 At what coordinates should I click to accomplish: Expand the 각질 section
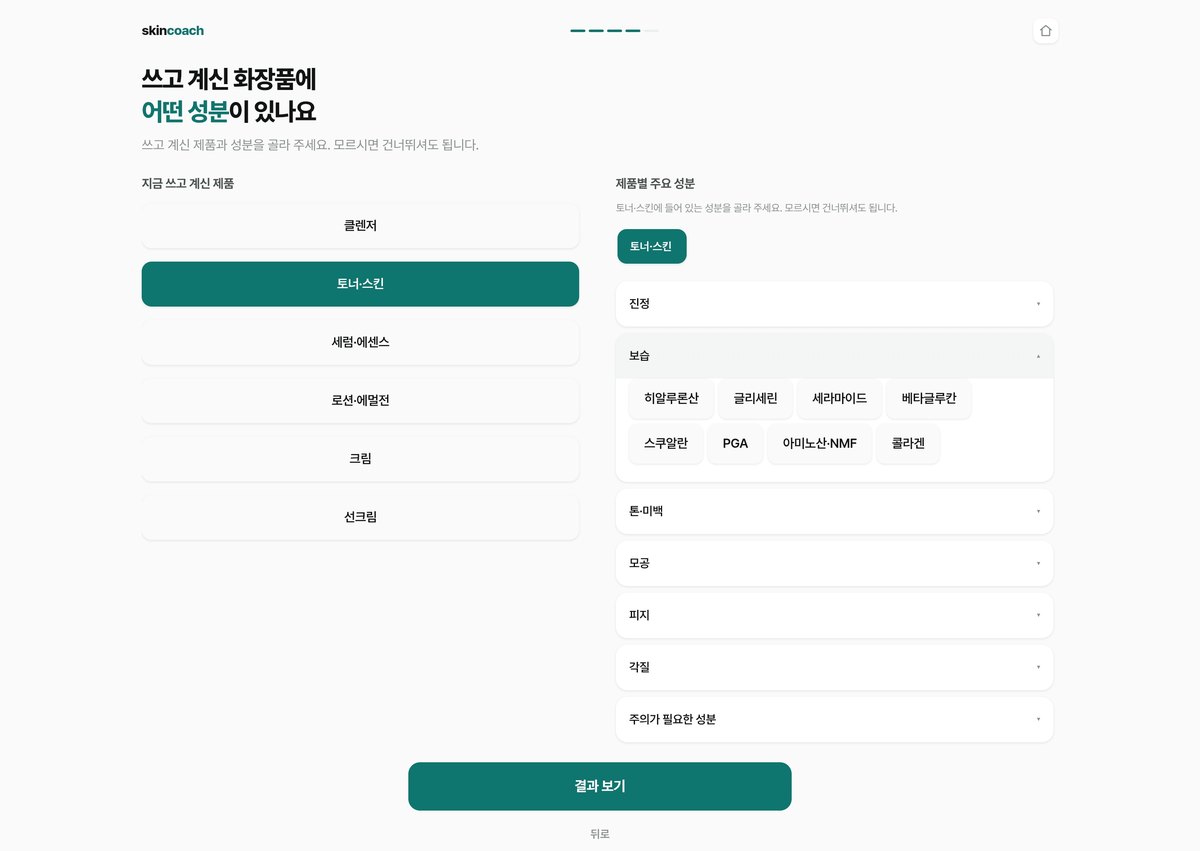pos(834,667)
